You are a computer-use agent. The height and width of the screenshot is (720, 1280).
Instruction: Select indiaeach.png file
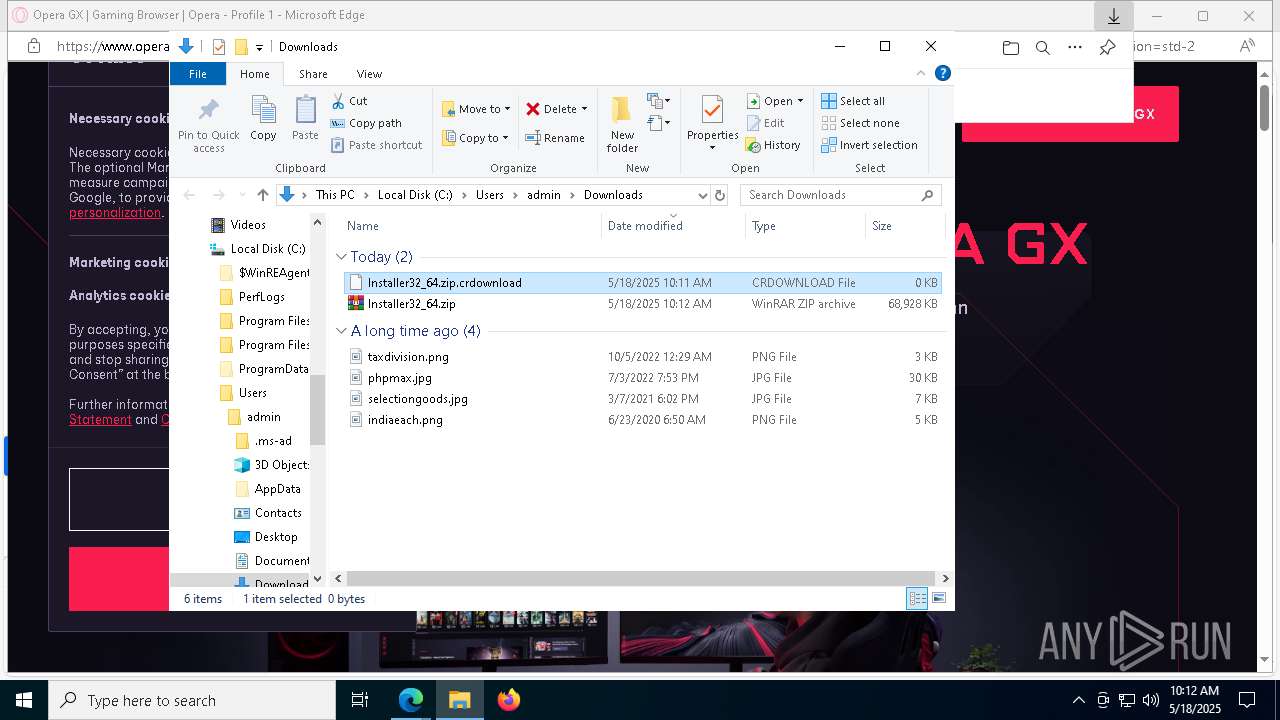point(642,420)
